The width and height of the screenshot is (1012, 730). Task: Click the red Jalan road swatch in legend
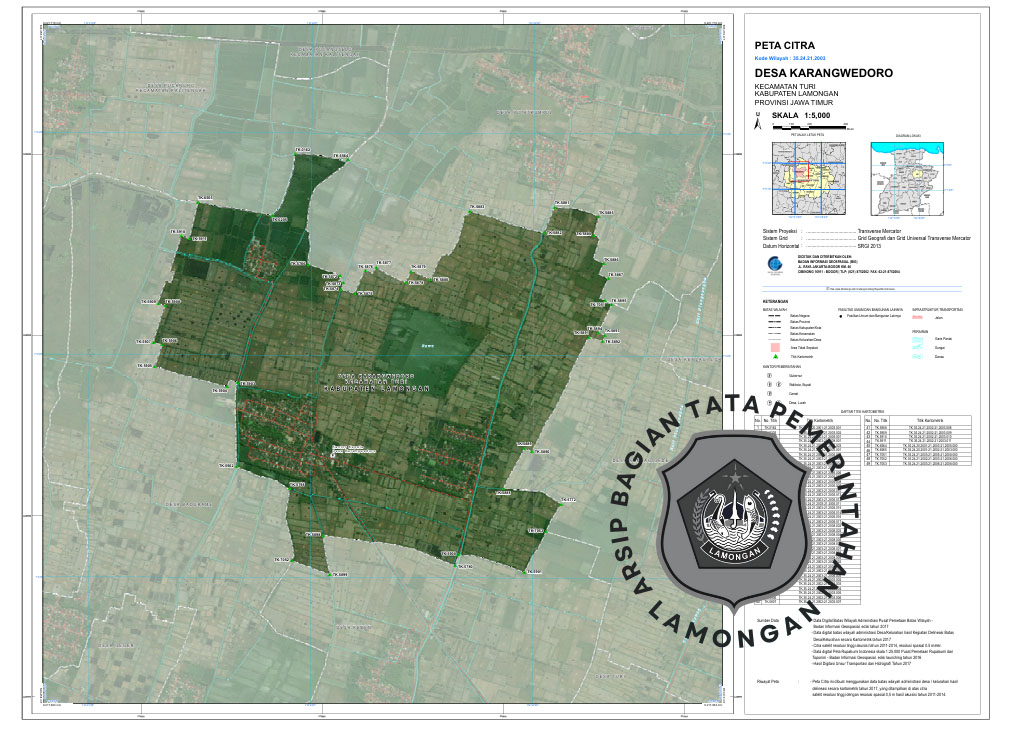[918, 317]
